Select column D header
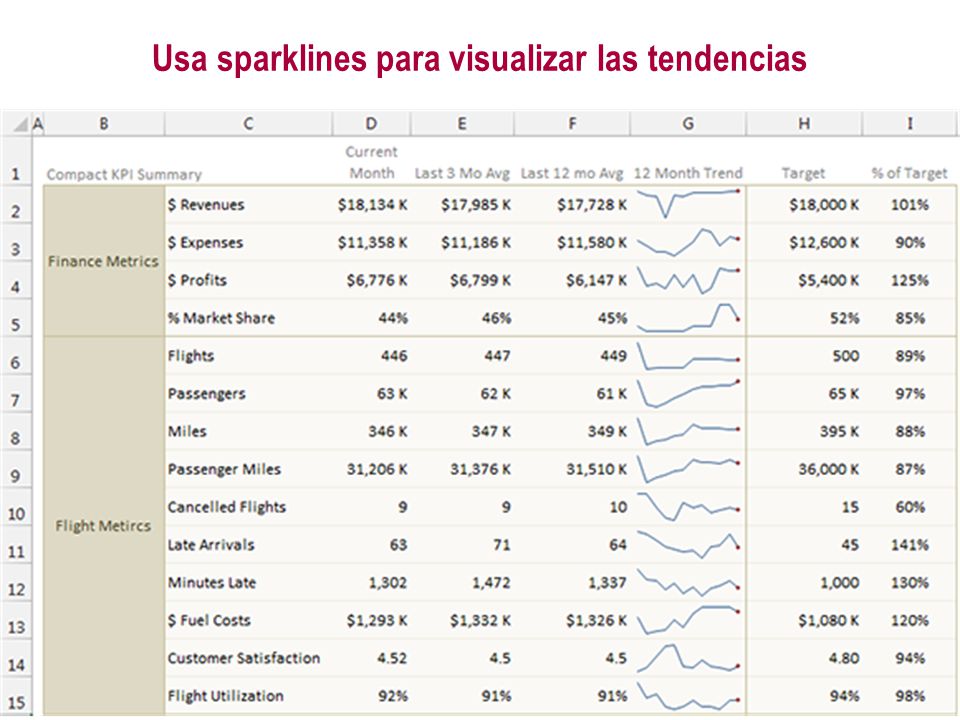 [x=371, y=124]
